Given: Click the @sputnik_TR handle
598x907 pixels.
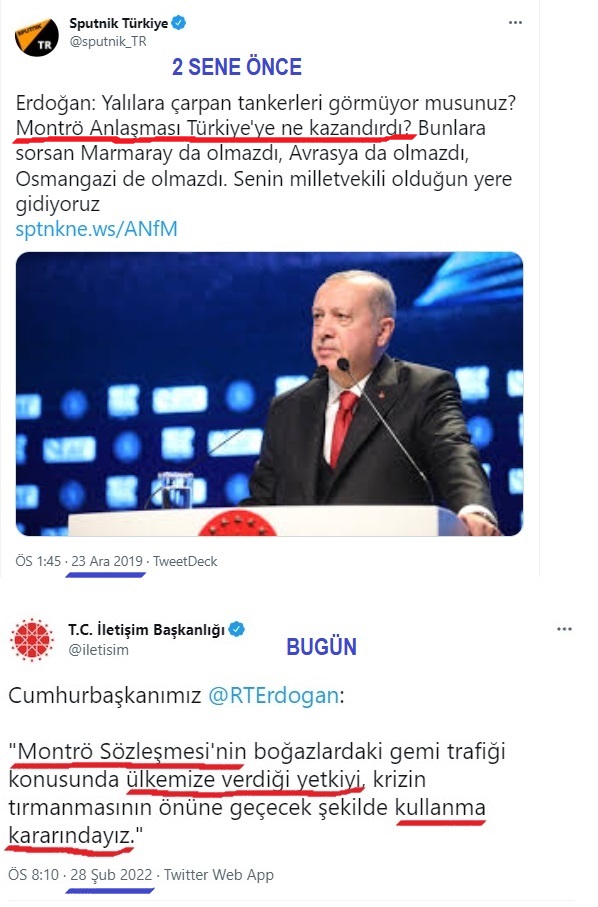Looking at the screenshot, I should 108,42.
